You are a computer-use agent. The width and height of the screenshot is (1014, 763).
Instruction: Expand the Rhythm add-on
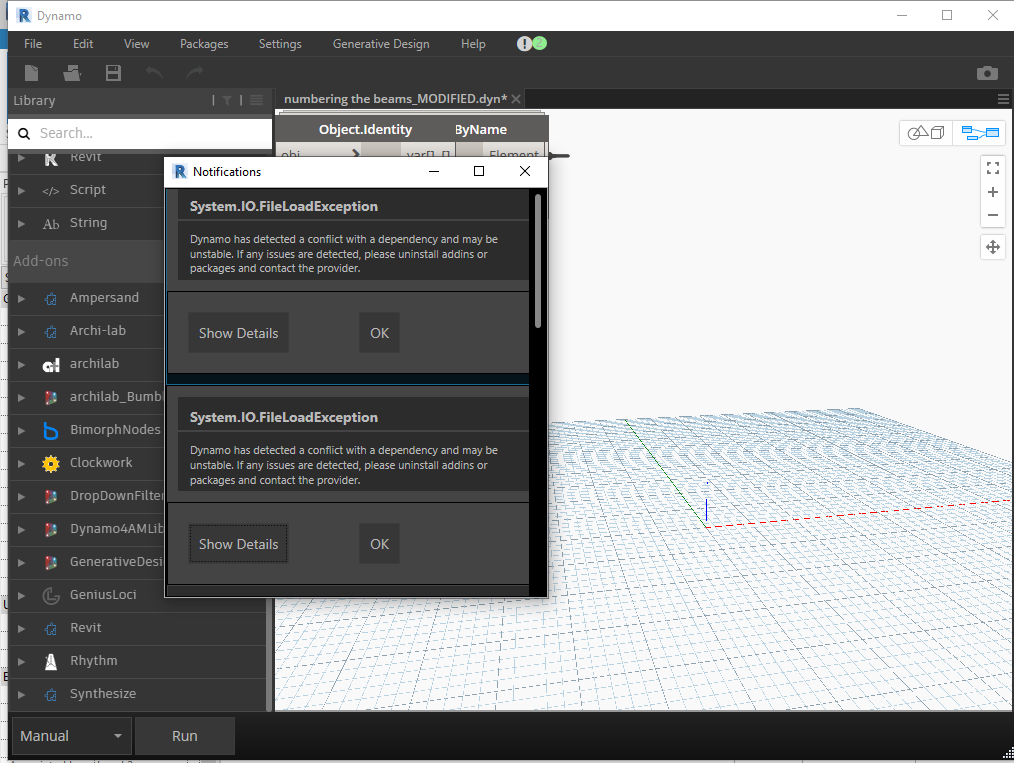tap(21, 661)
